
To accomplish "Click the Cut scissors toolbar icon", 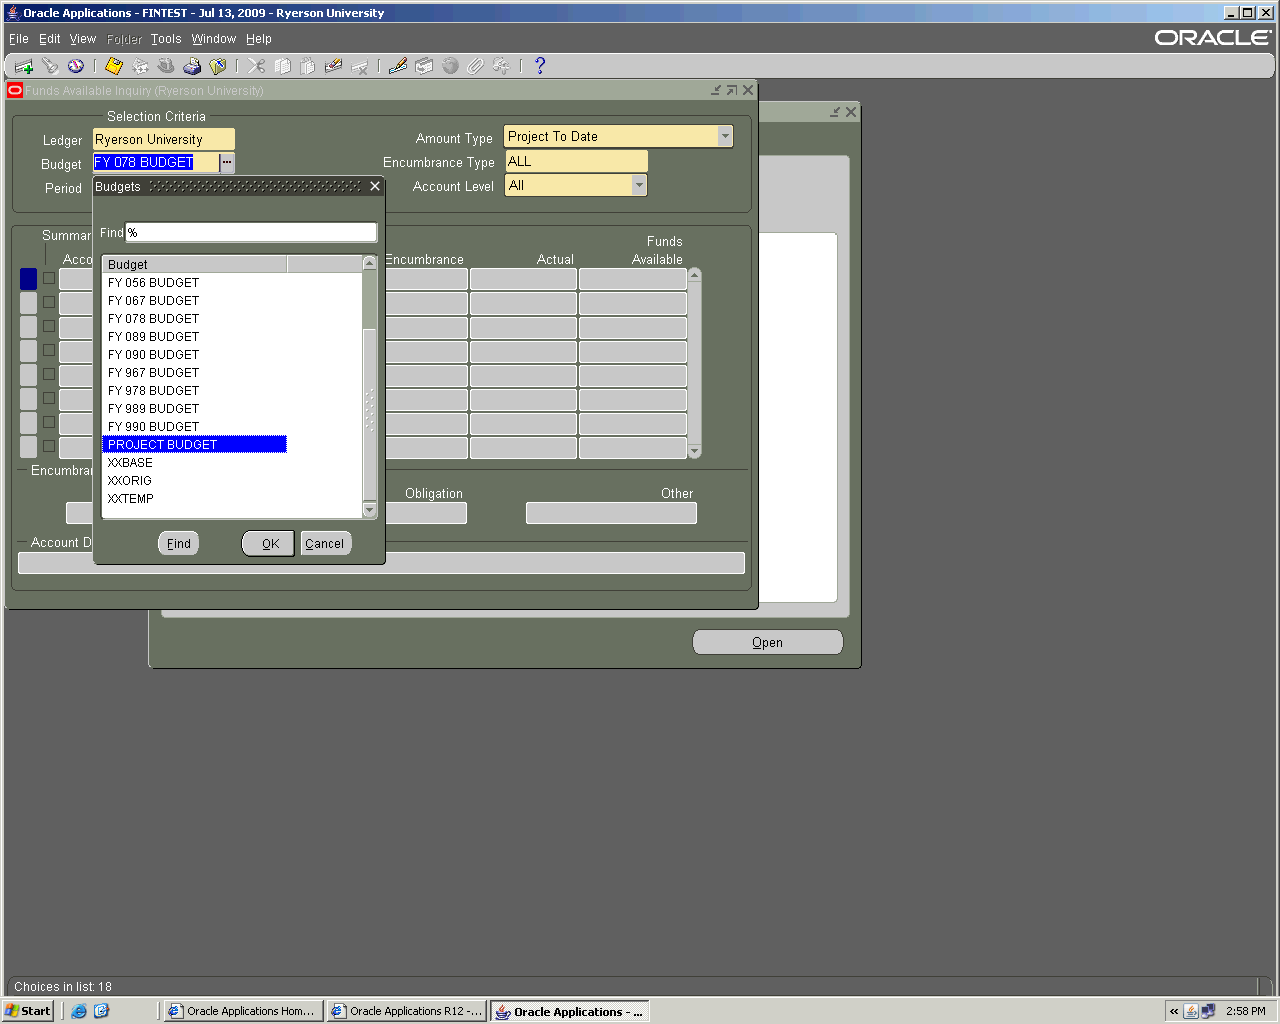I will 257,66.
